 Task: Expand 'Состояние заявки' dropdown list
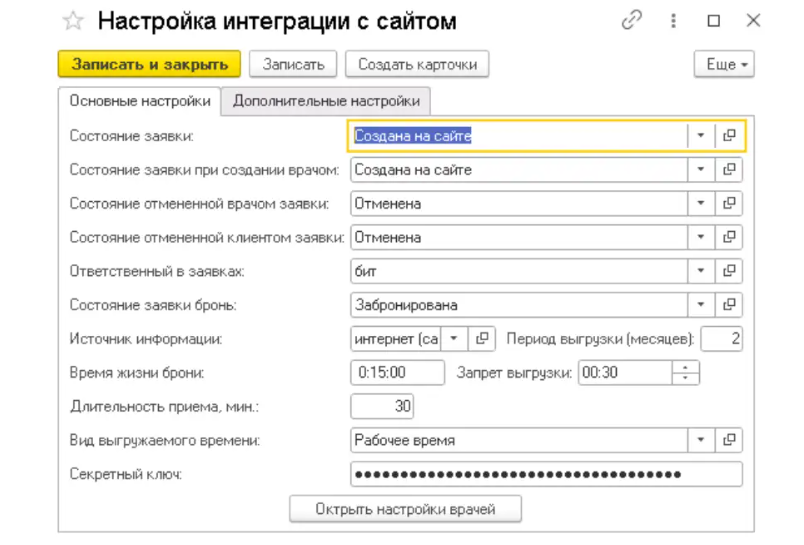pos(701,136)
